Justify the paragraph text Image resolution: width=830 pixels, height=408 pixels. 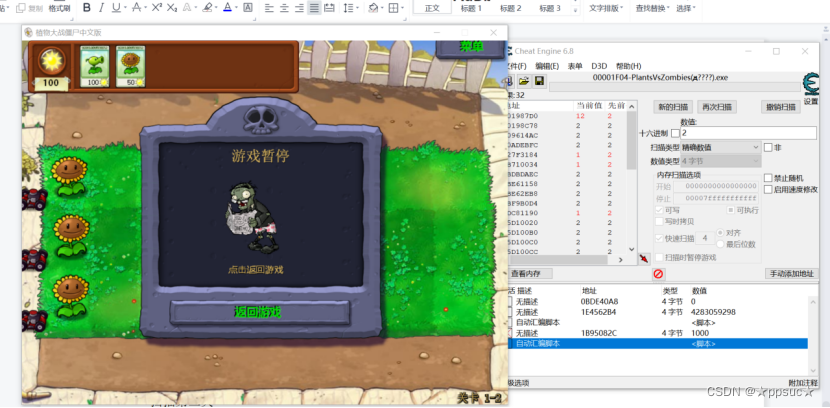click(x=314, y=8)
